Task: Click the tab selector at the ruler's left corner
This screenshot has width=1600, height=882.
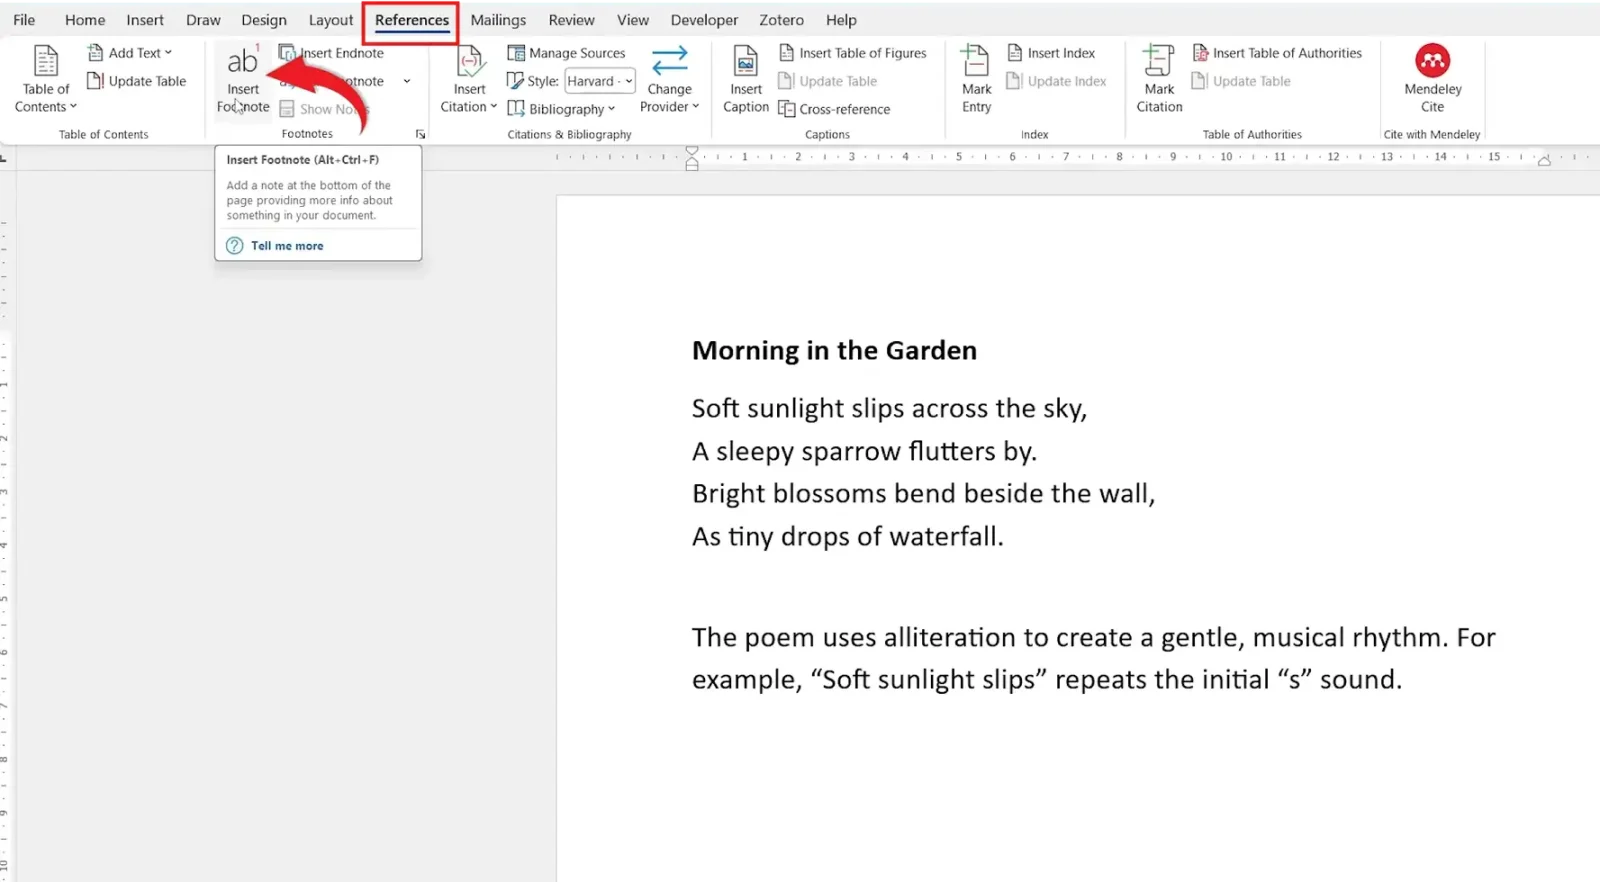Action: tap(5, 157)
